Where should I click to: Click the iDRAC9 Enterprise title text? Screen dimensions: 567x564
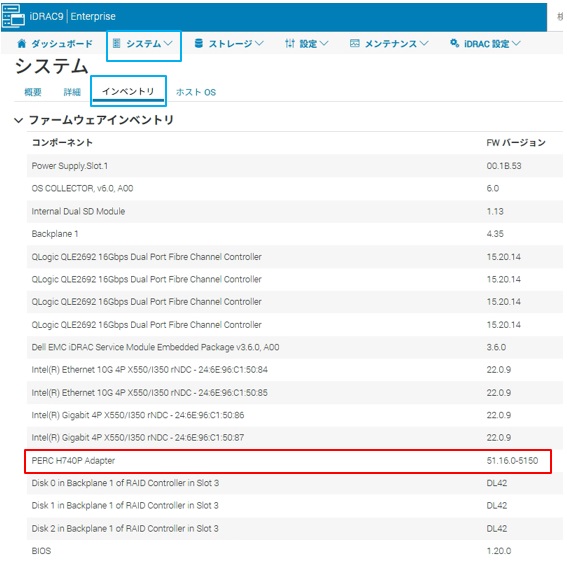[x=73, y=16]
